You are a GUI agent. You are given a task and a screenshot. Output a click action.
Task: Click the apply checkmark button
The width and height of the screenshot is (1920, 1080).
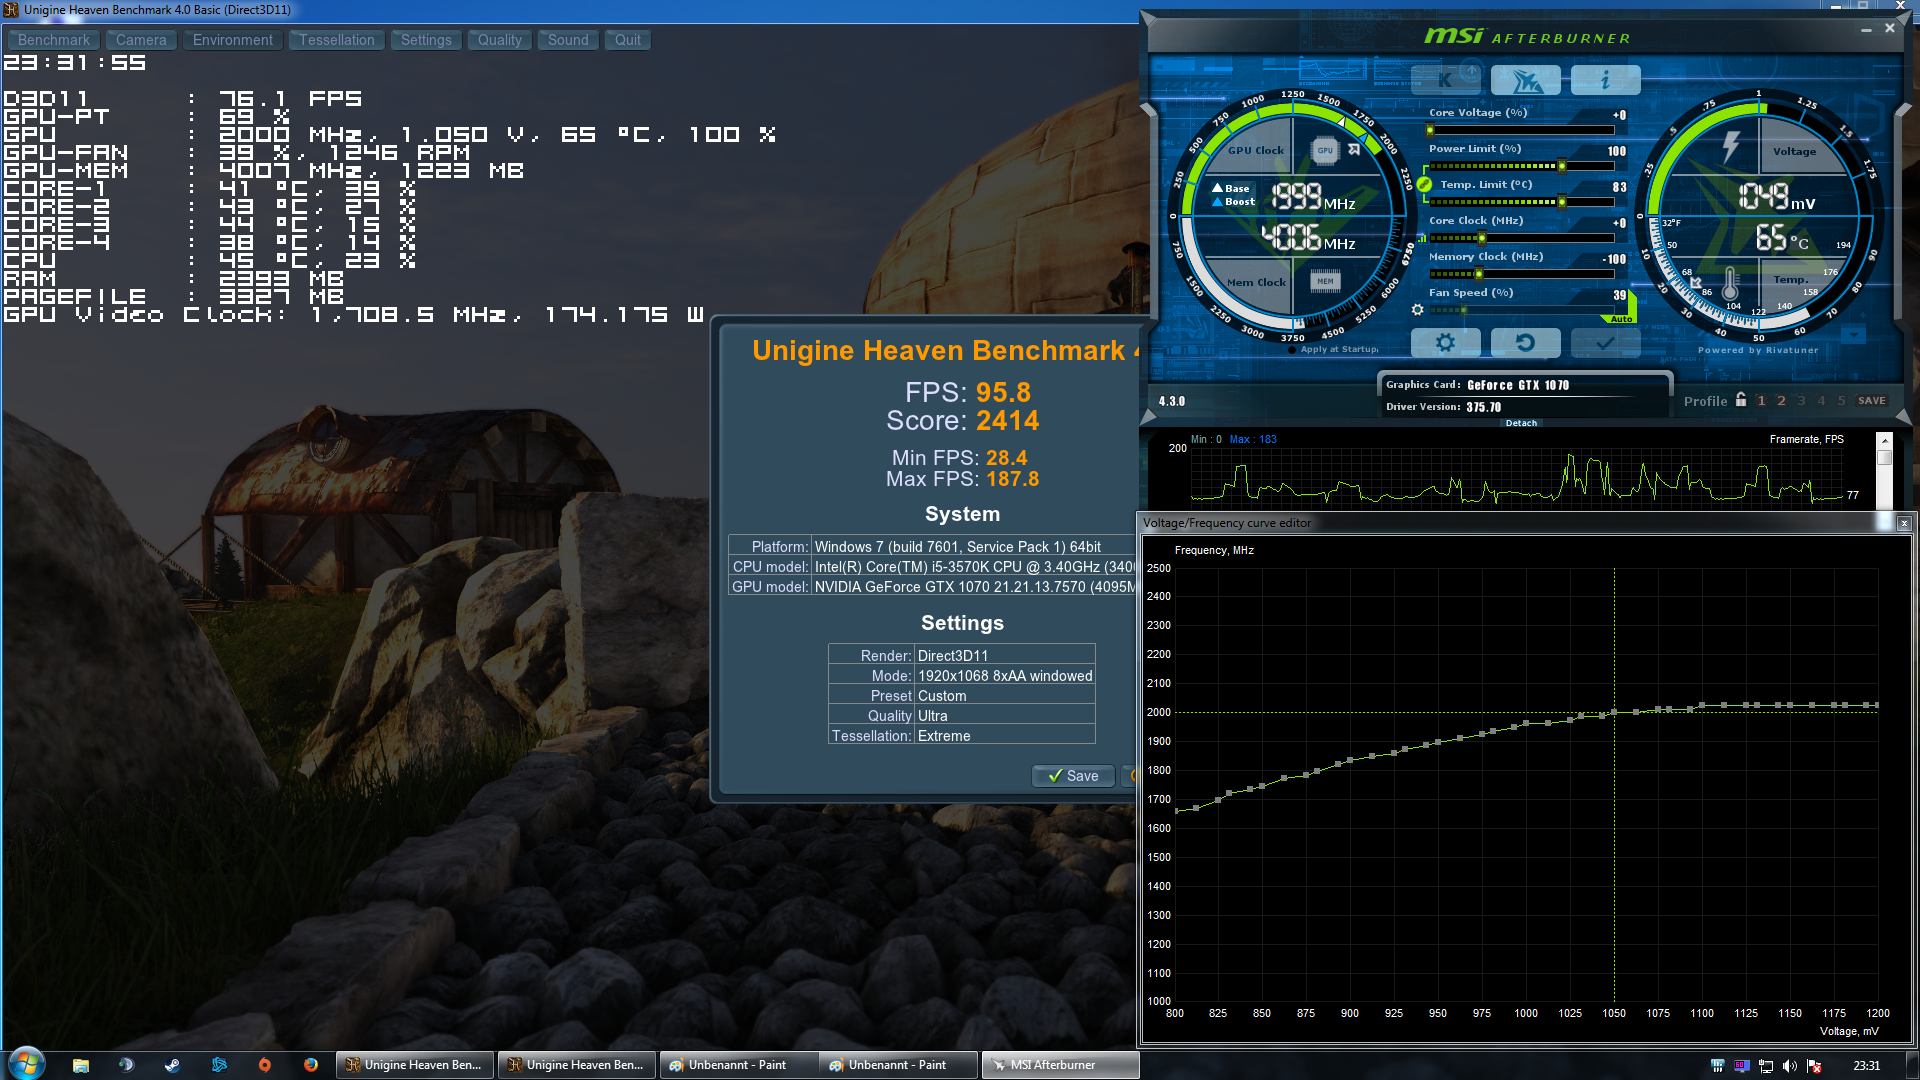click(1605, 343)
